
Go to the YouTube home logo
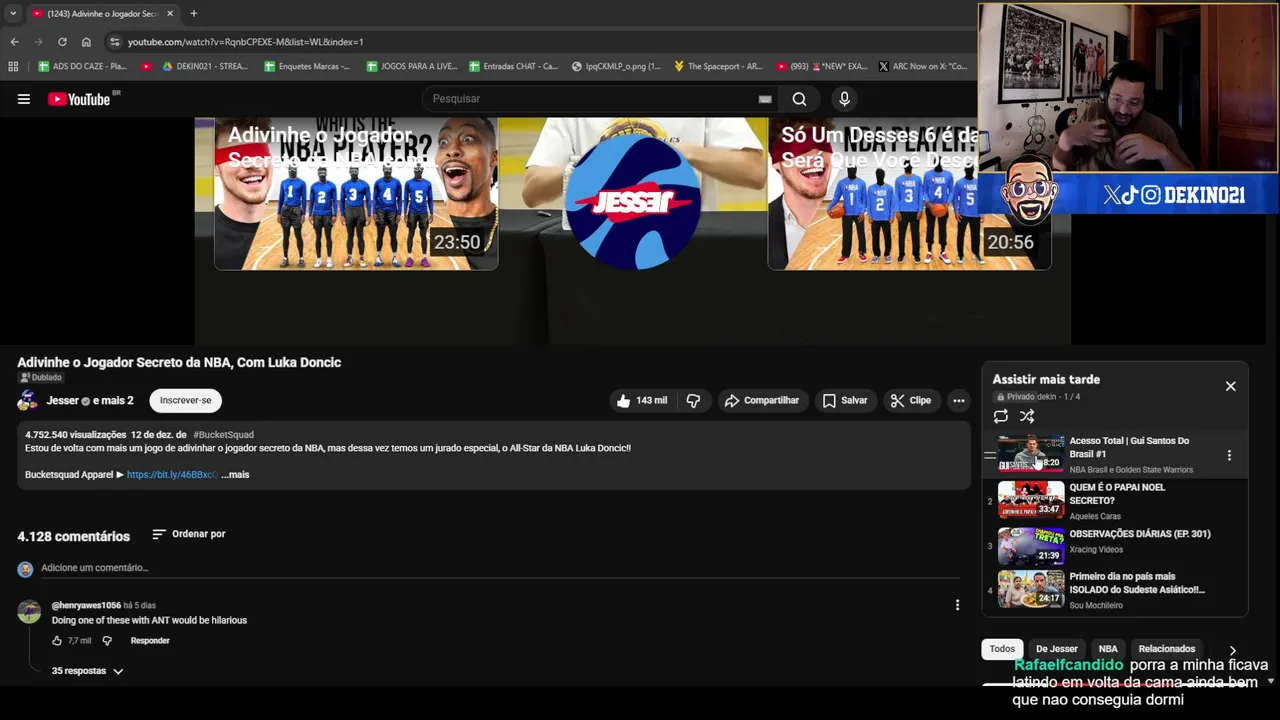[79, 99]
